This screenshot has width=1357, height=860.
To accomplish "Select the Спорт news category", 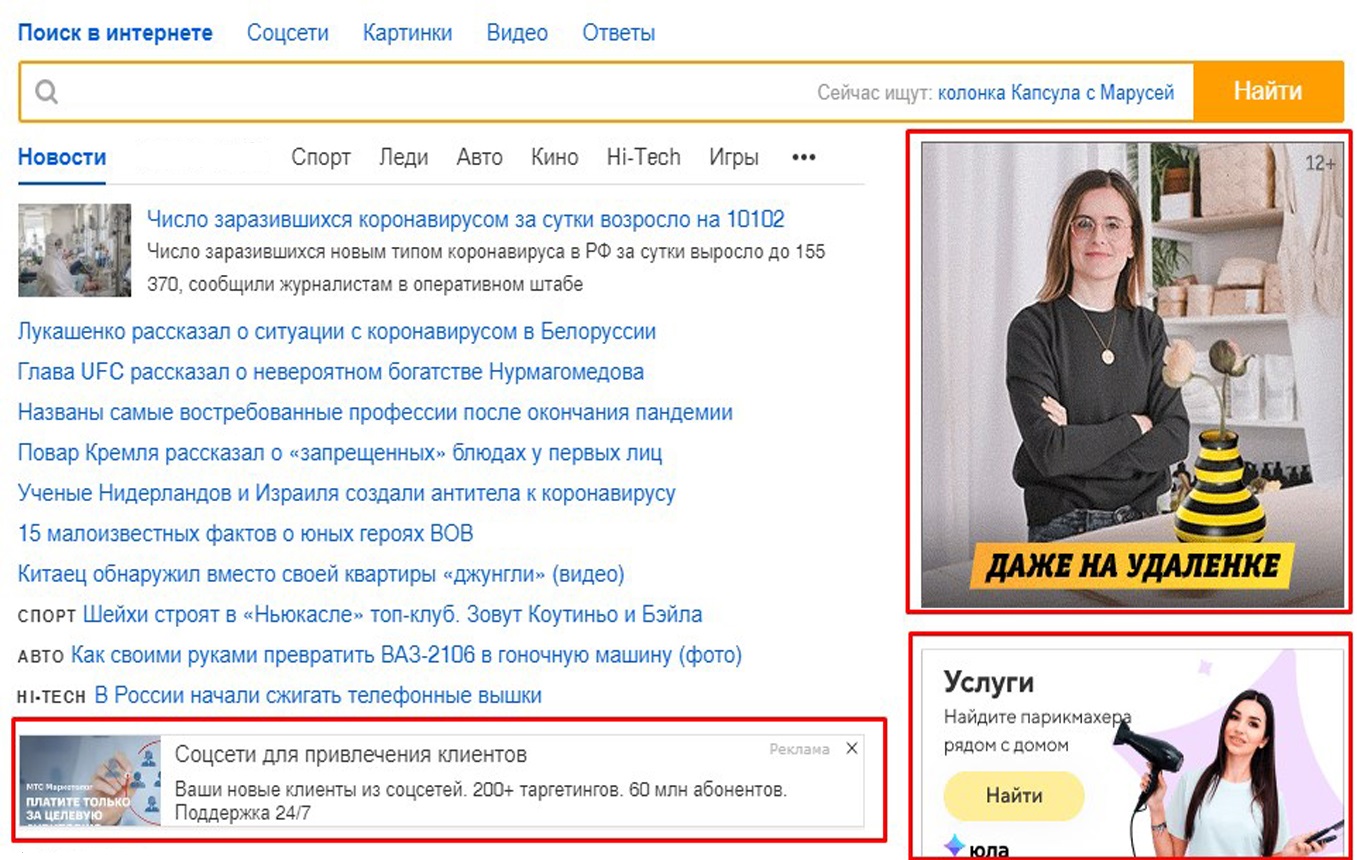I will pyautogui.click(x=321, y=157).
